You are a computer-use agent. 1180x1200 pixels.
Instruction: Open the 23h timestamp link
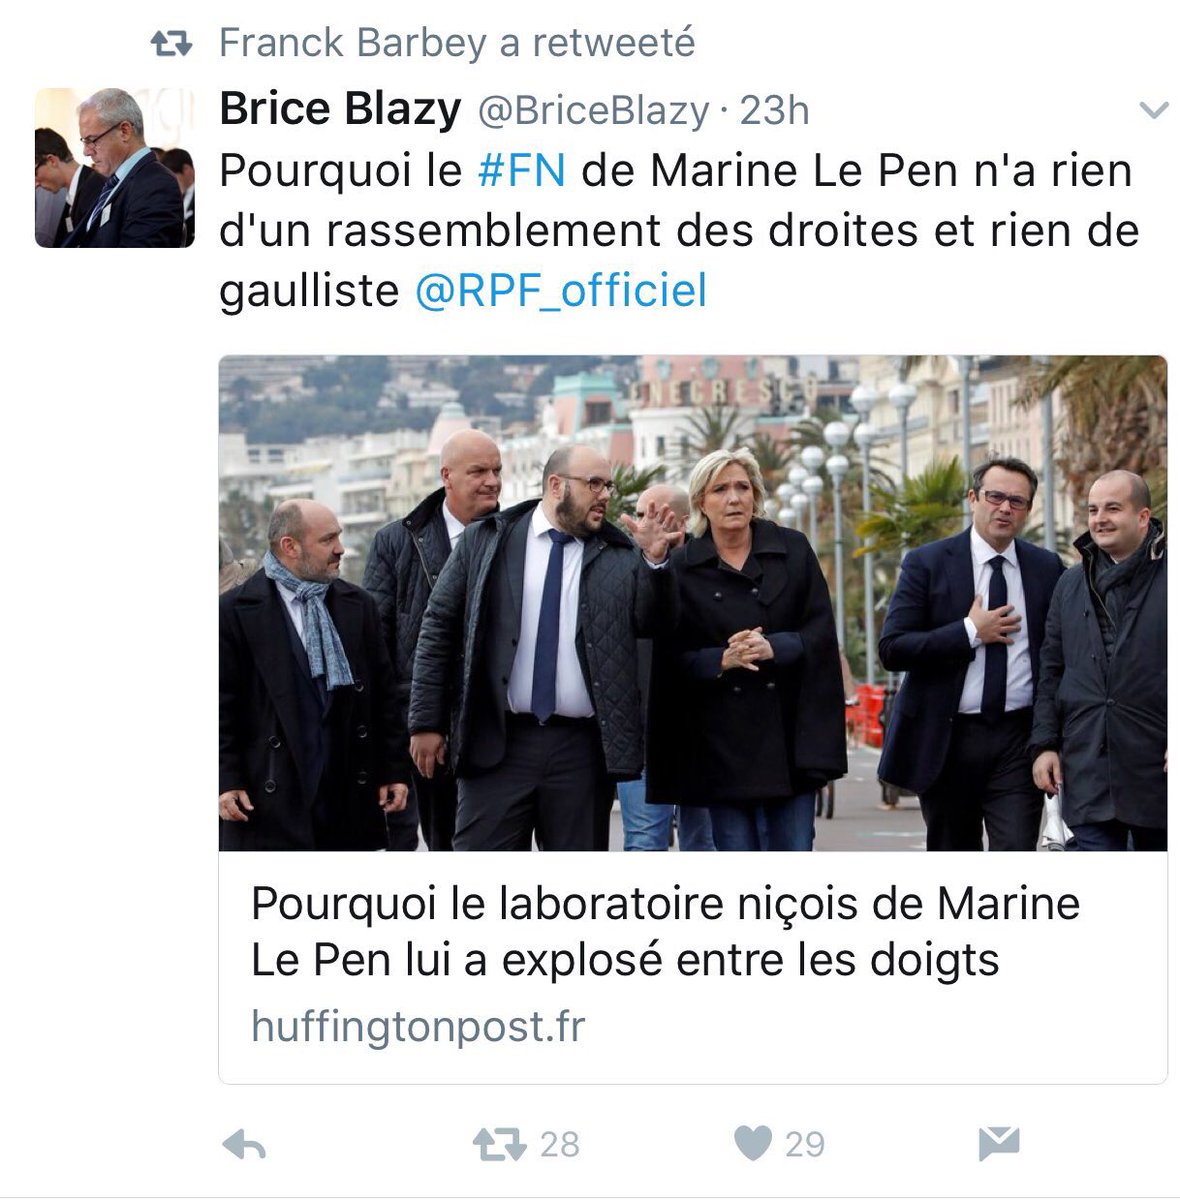(x=774, y=111)
